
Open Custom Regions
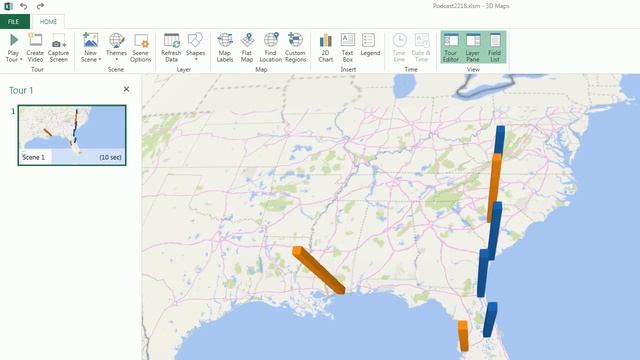295,48
